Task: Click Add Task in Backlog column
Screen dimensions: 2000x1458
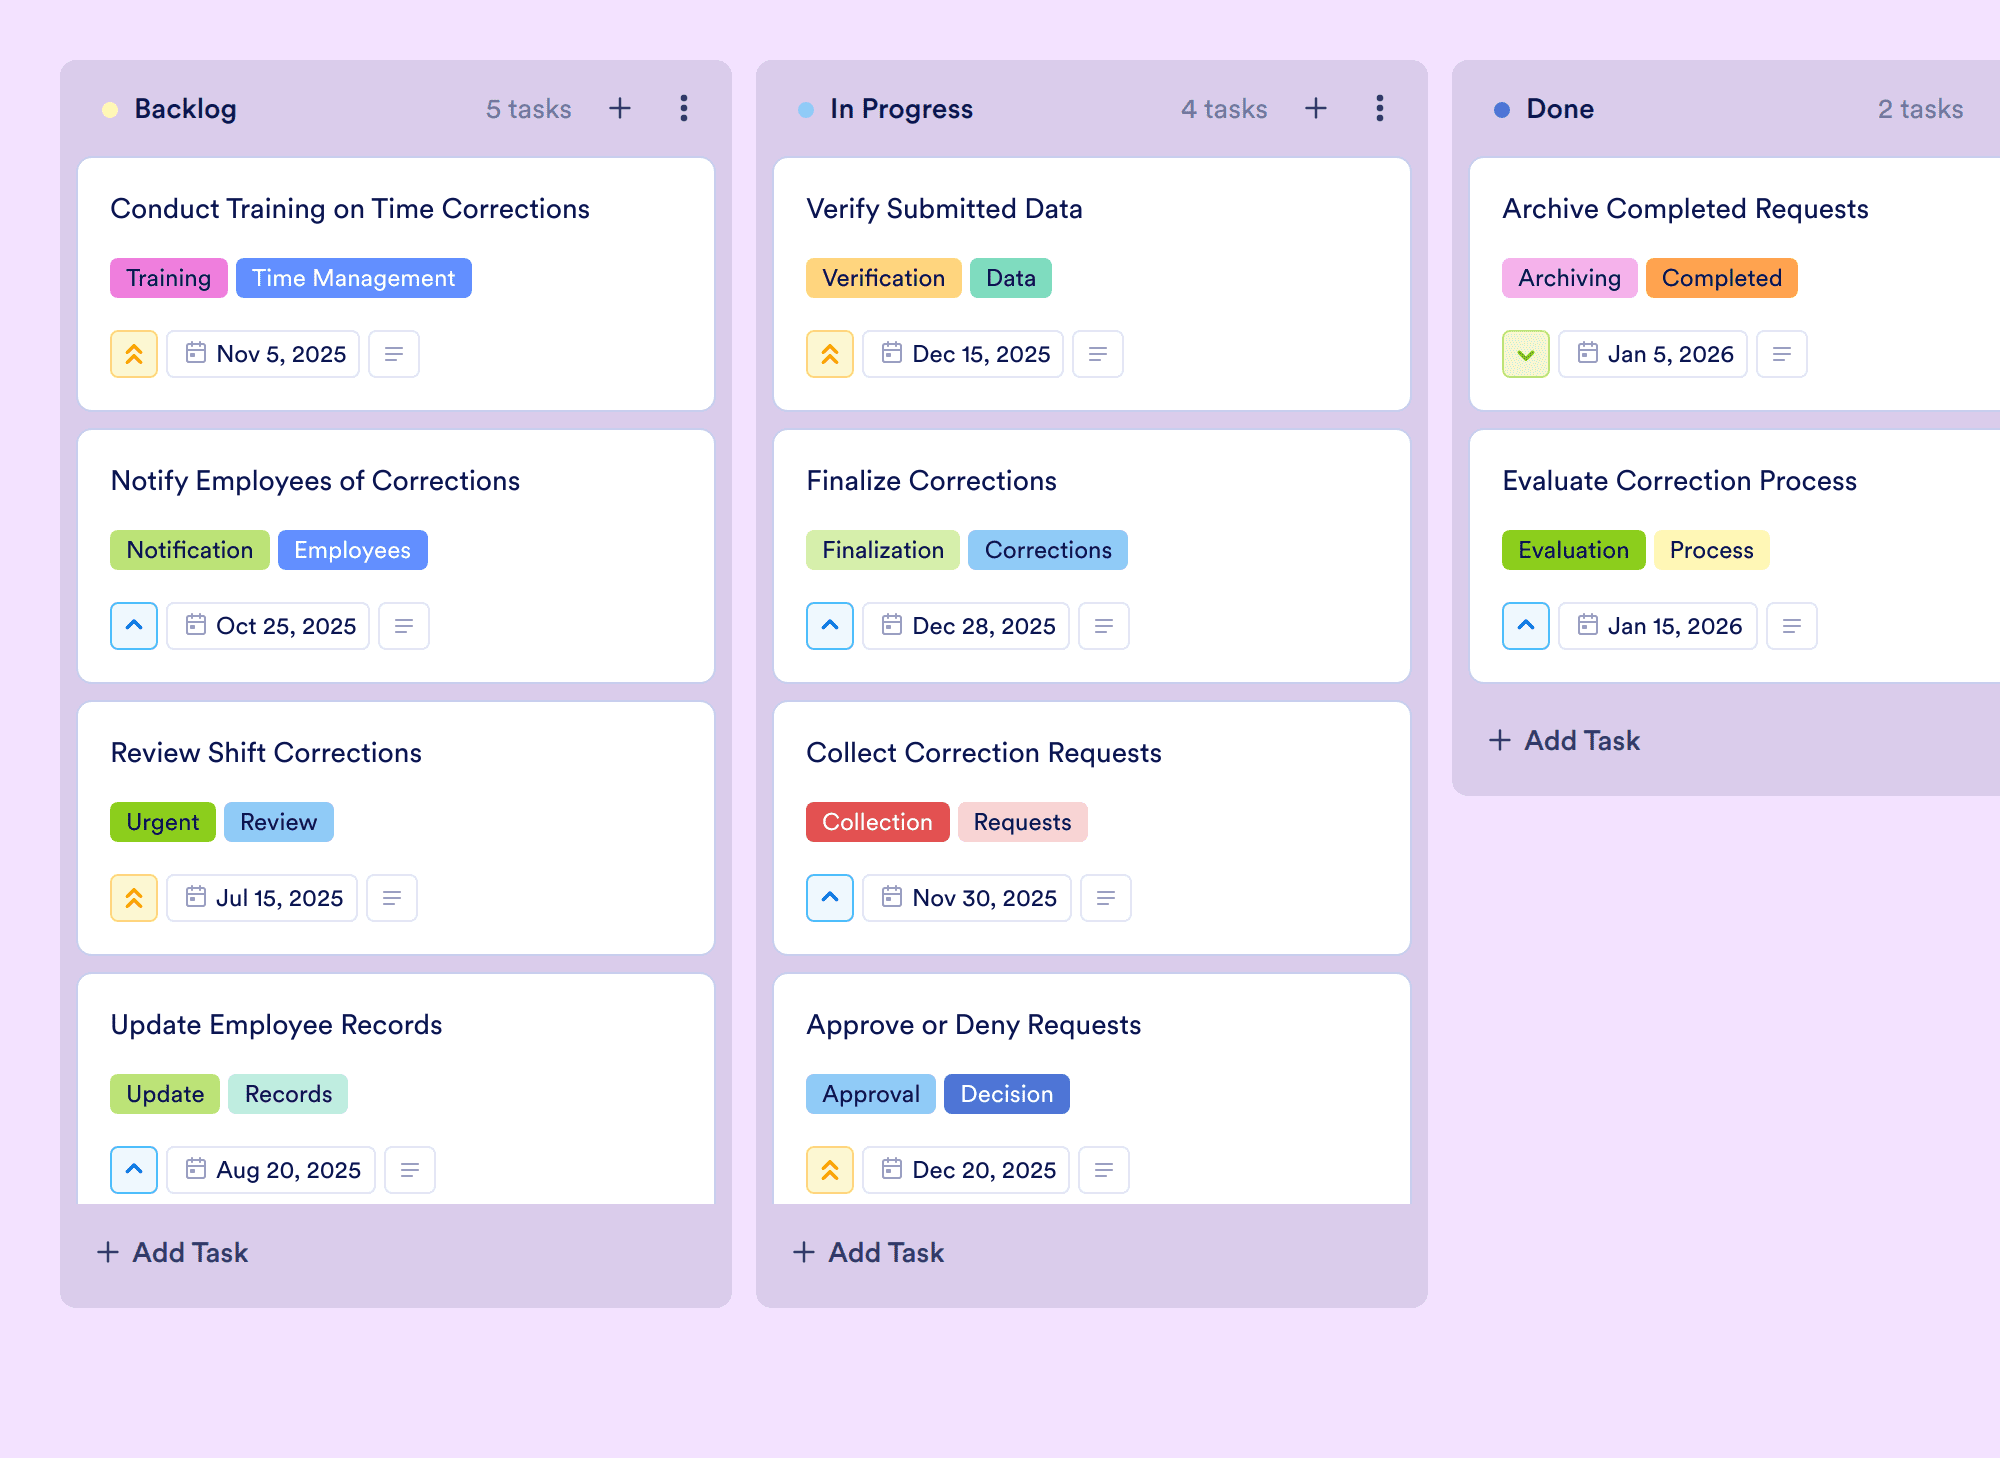Action: (172, 1252)
